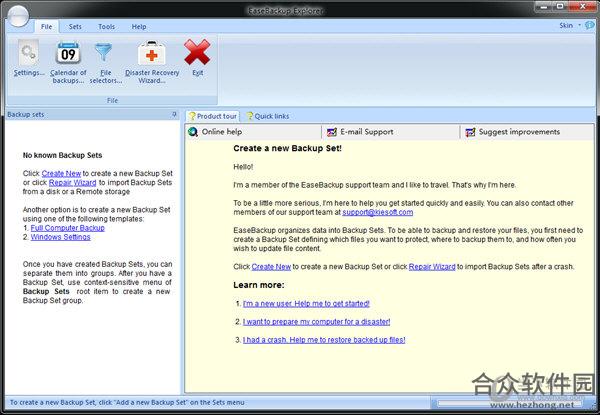
Task: Click Repair Wizard link in left panel
Action: (73, 182)
